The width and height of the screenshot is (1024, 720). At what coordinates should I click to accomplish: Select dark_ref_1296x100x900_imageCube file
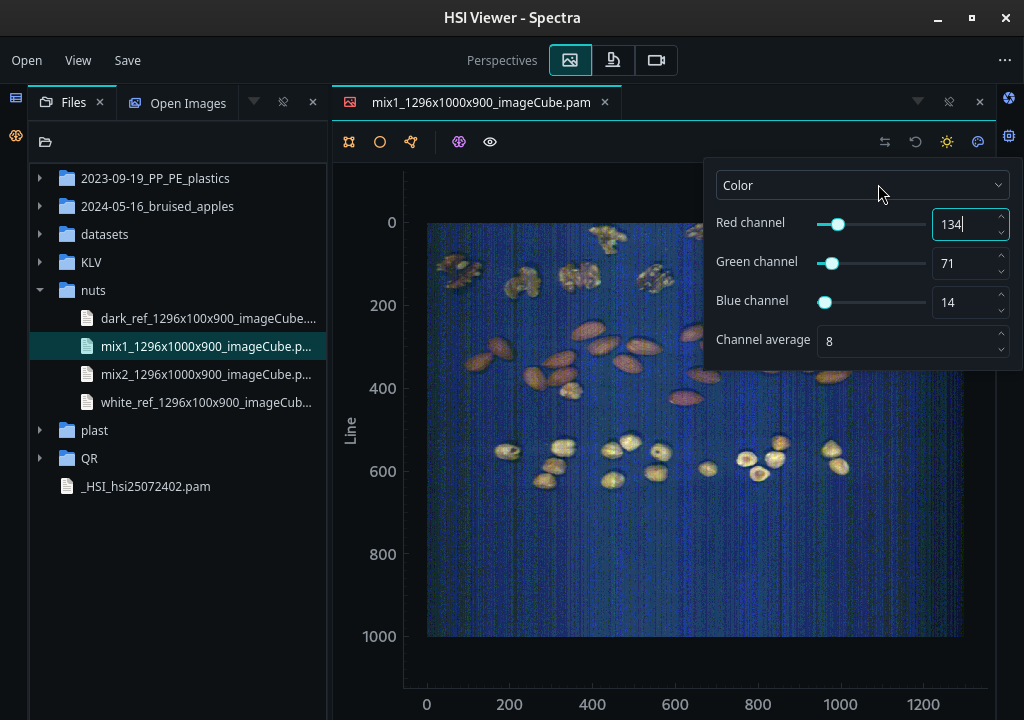(178, 318)
